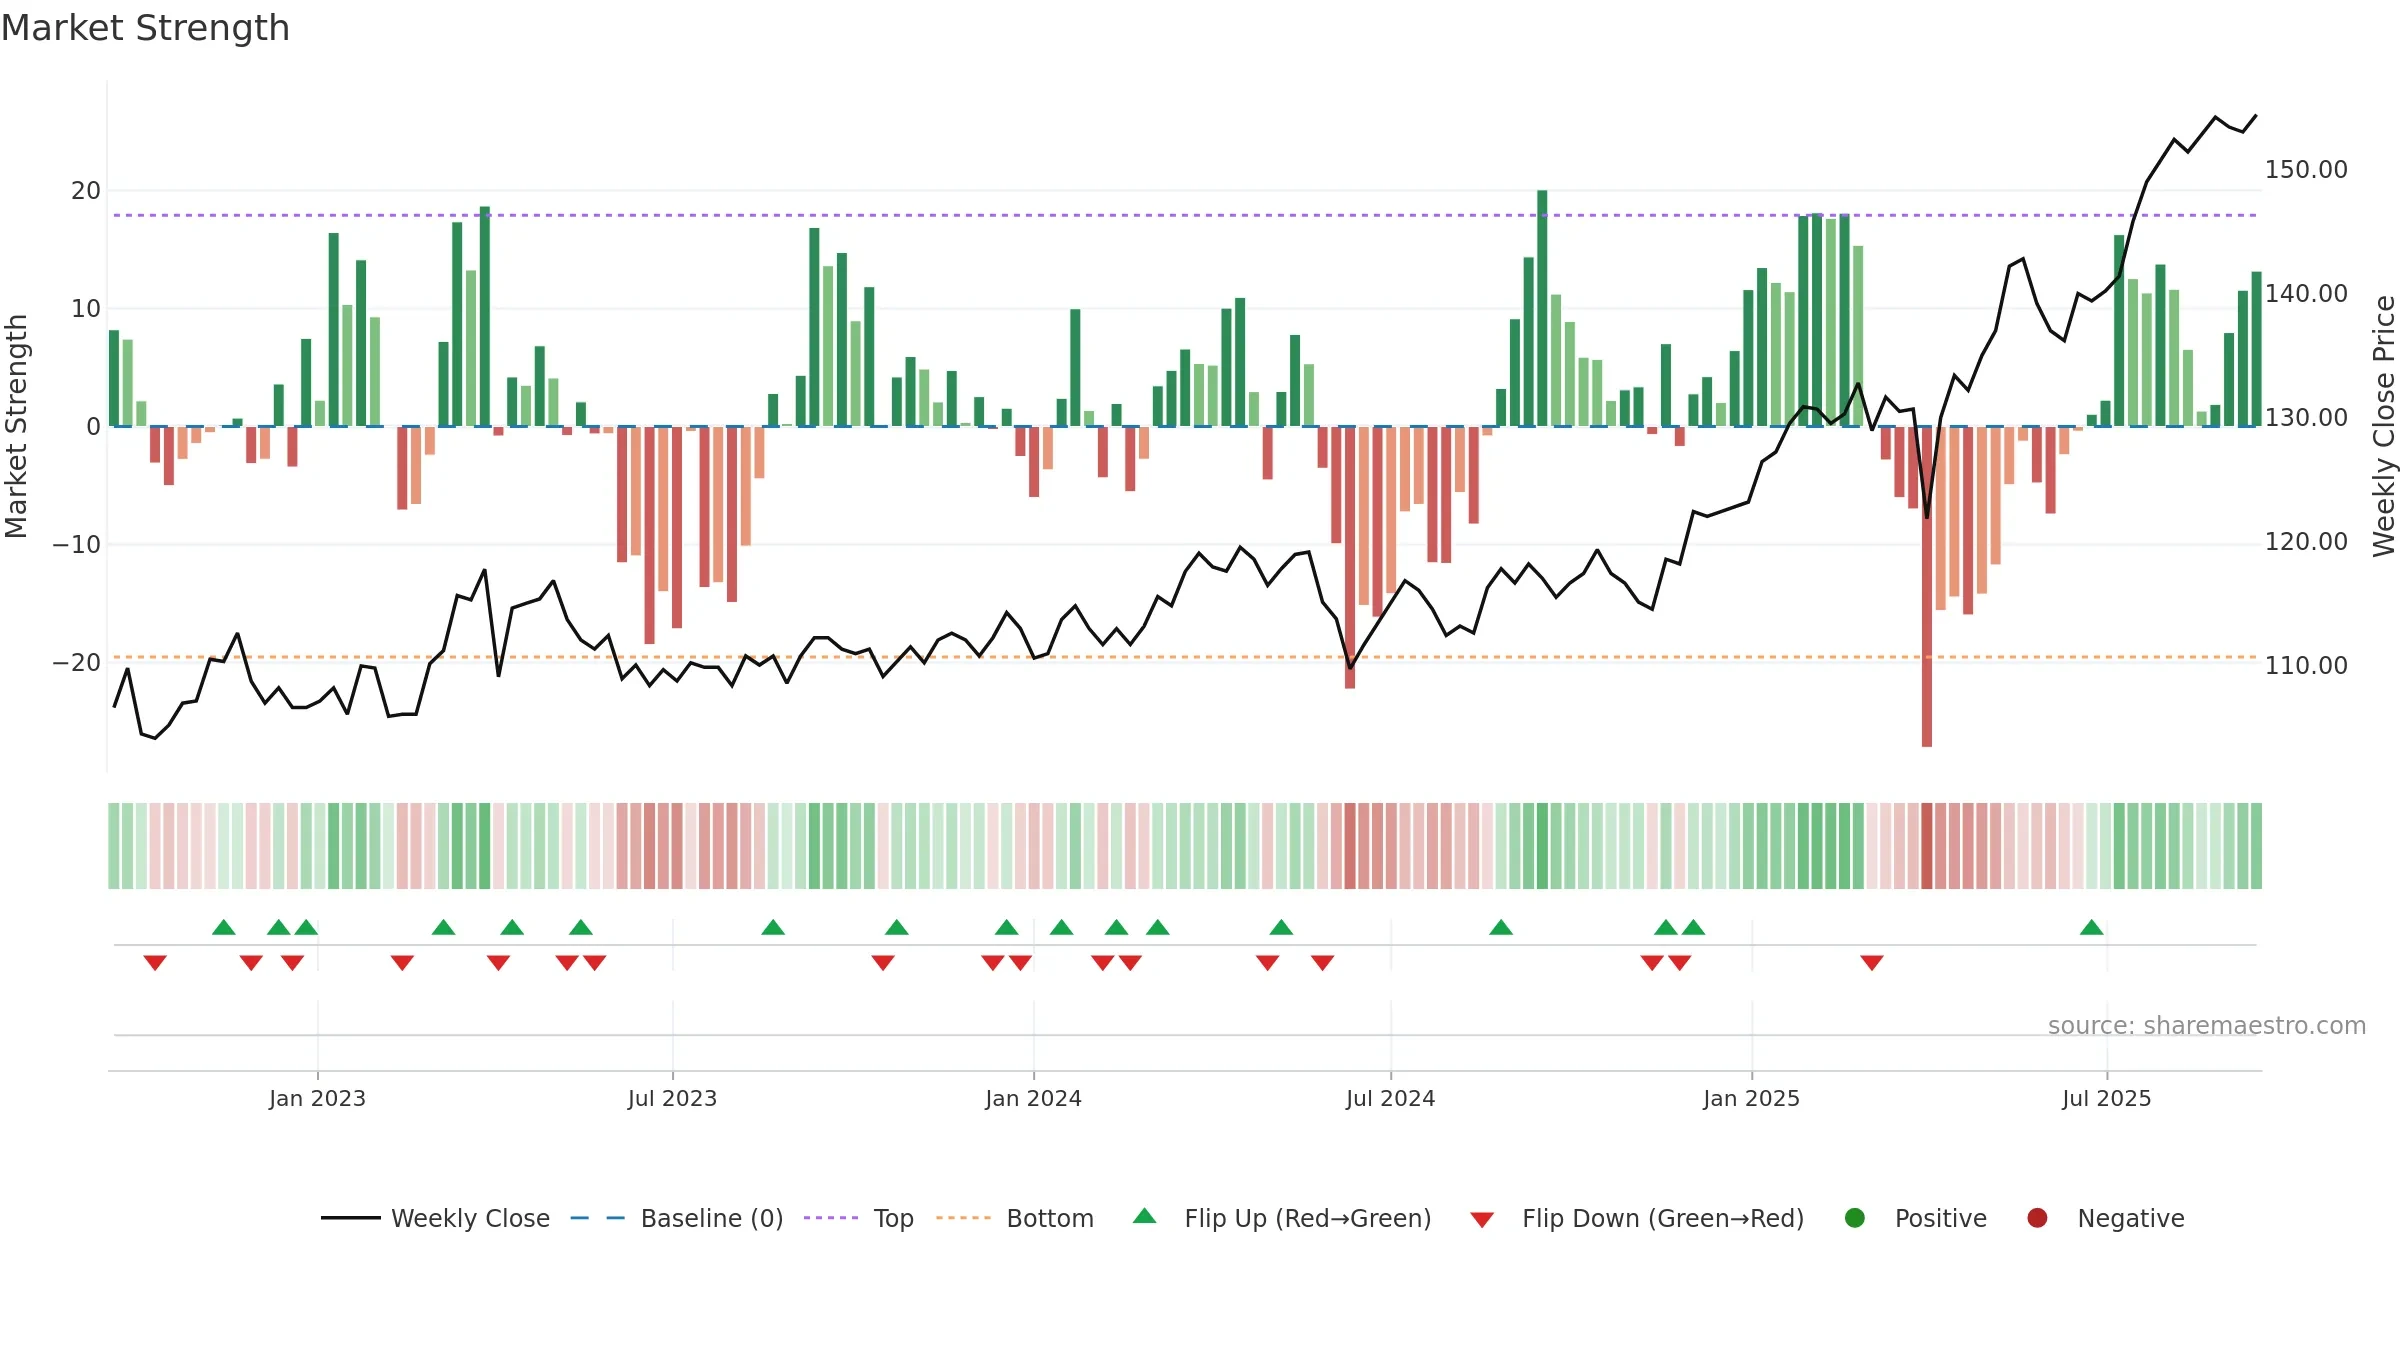Click the leftmost red Flip Down marker

155,963
